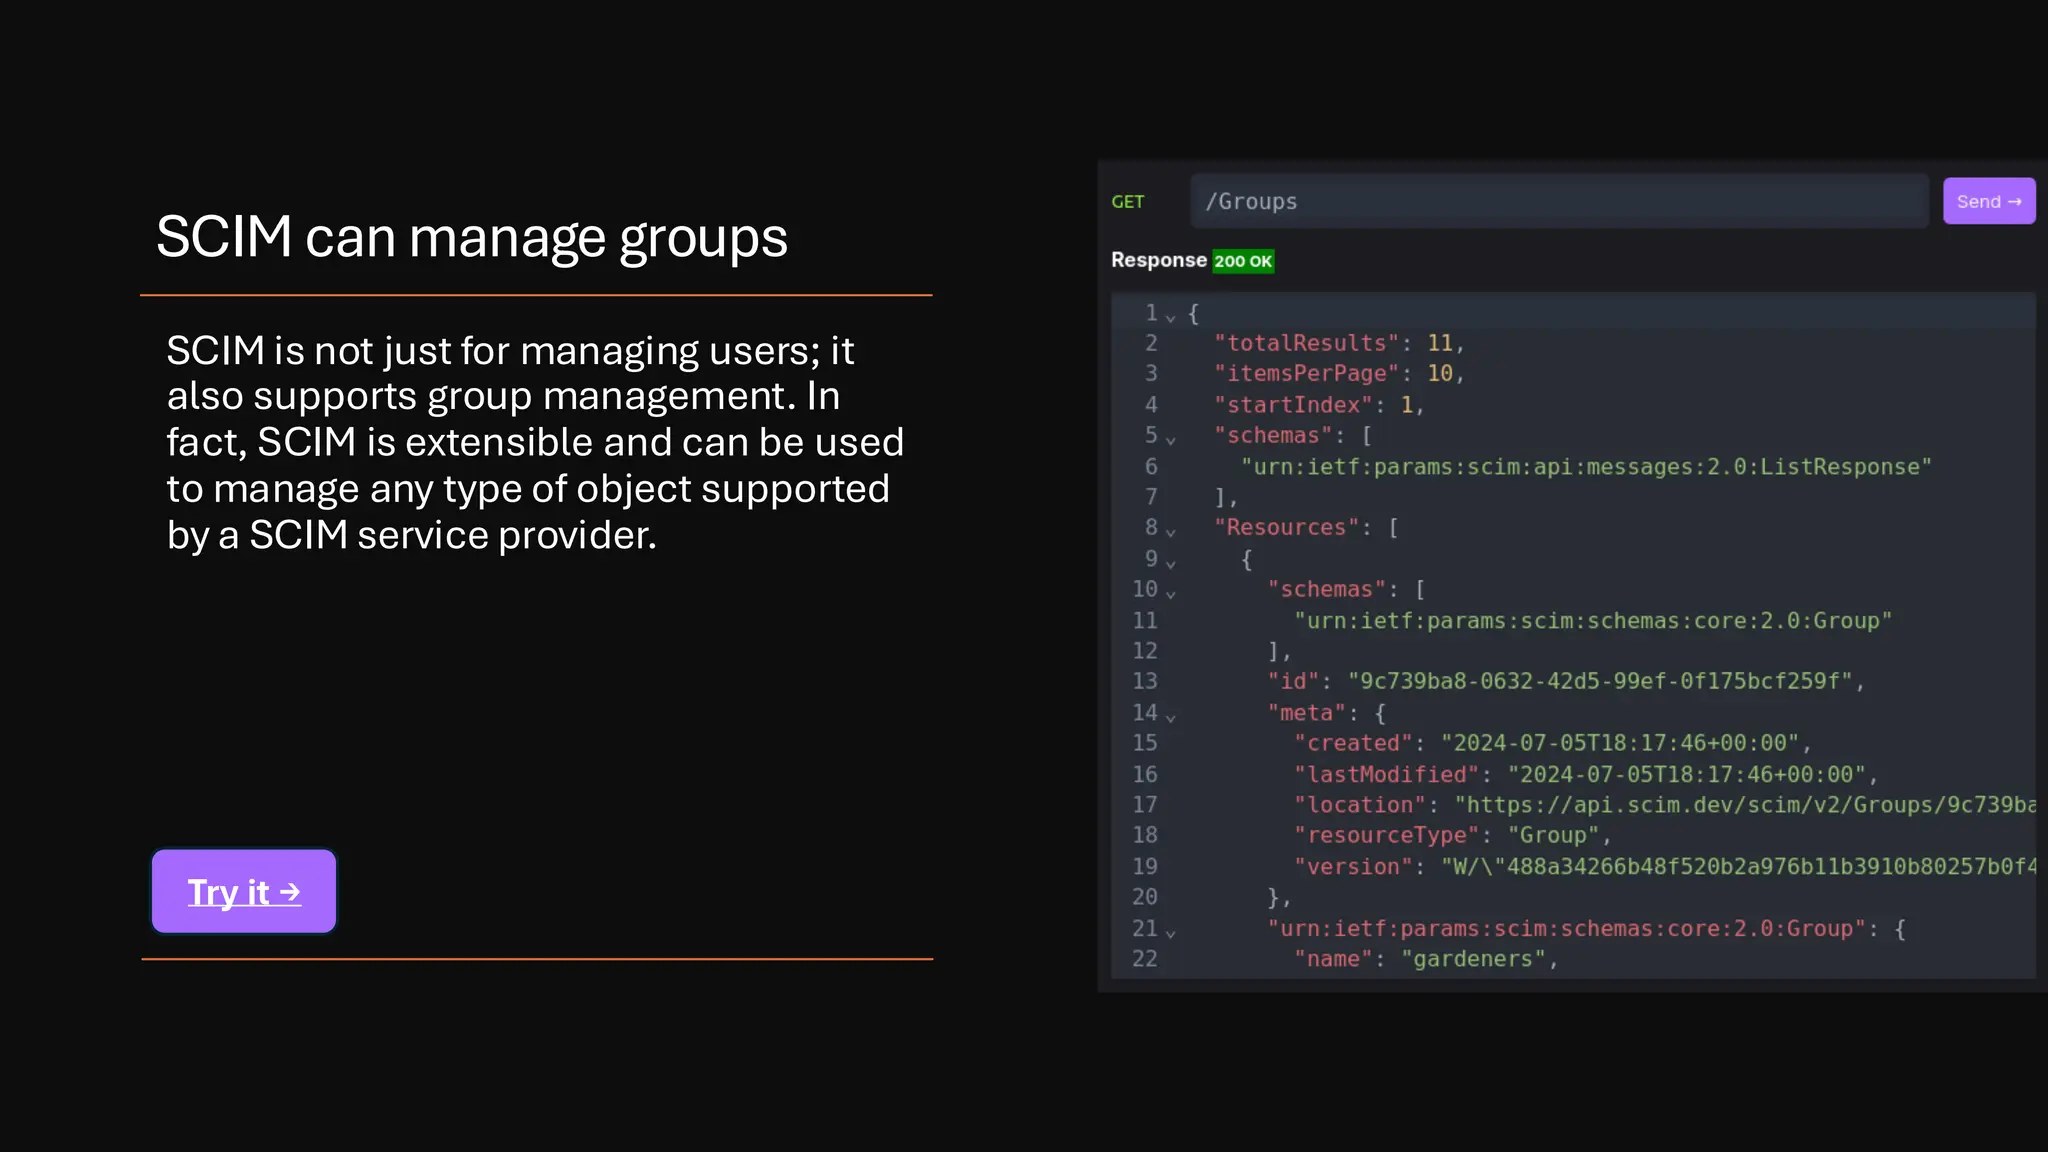Click the "resourceType" key on line 18

pos(1386,835)
